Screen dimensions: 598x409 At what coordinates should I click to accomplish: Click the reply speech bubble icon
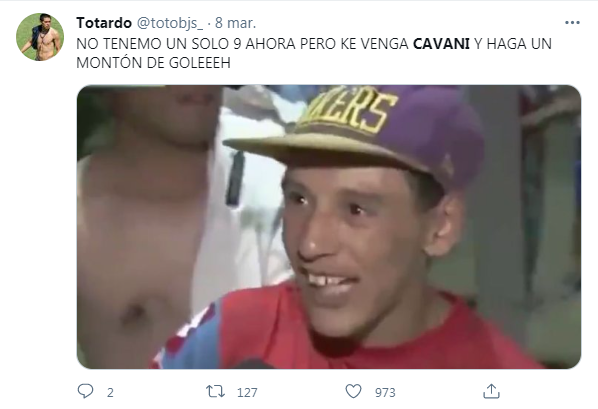click(x=85, y=391)
